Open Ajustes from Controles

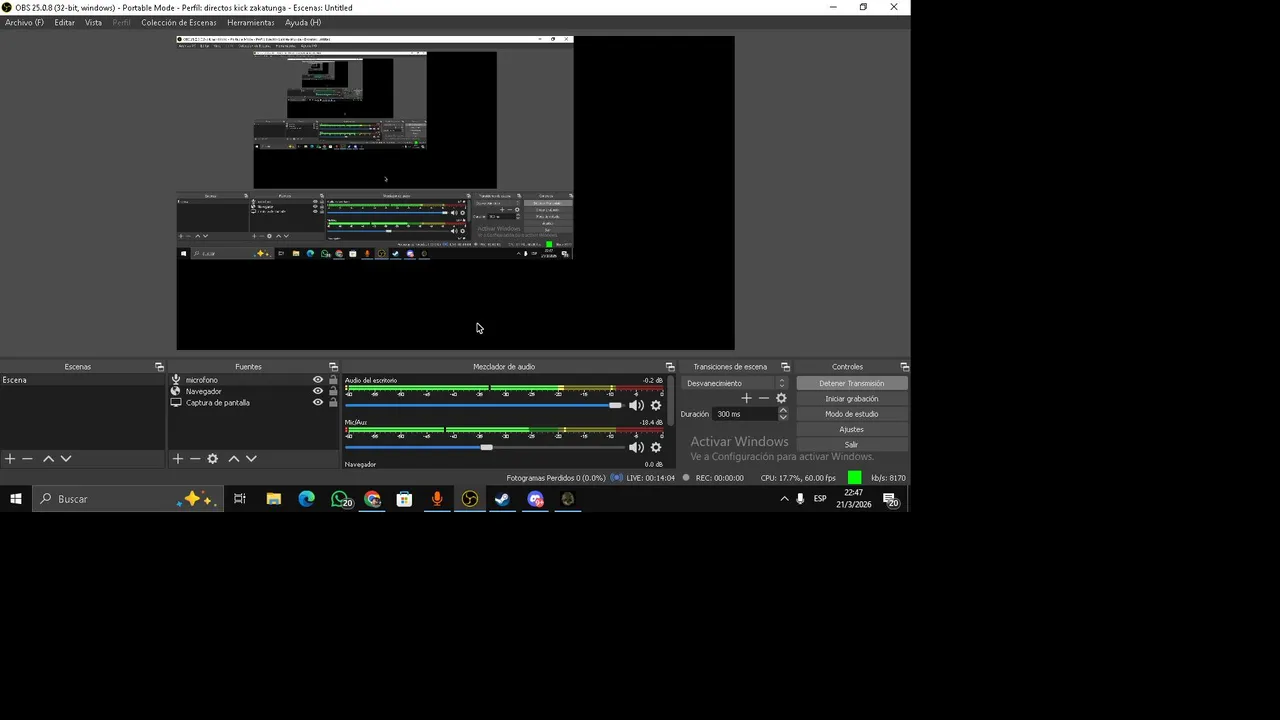point(852,429)
